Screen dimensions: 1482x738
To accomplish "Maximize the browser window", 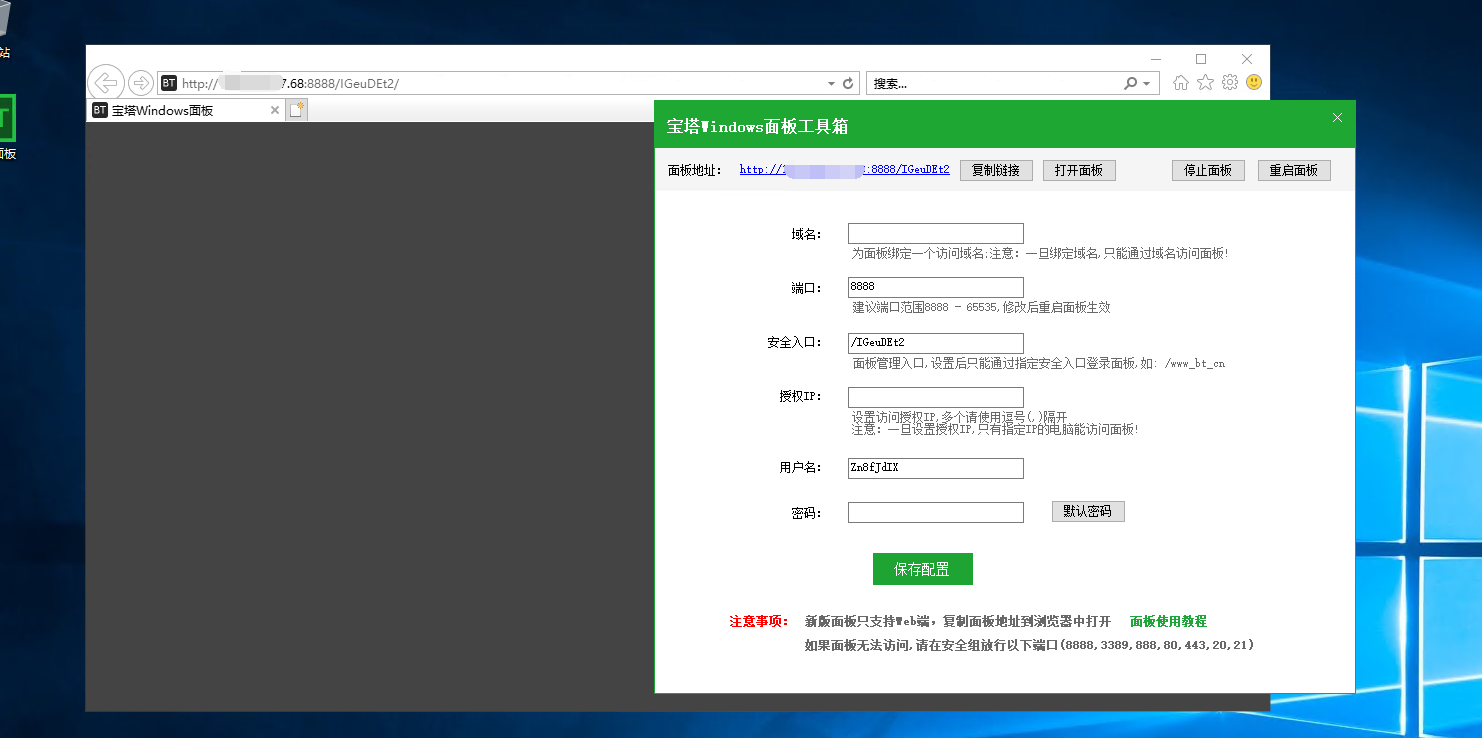I will [1201, 59].
